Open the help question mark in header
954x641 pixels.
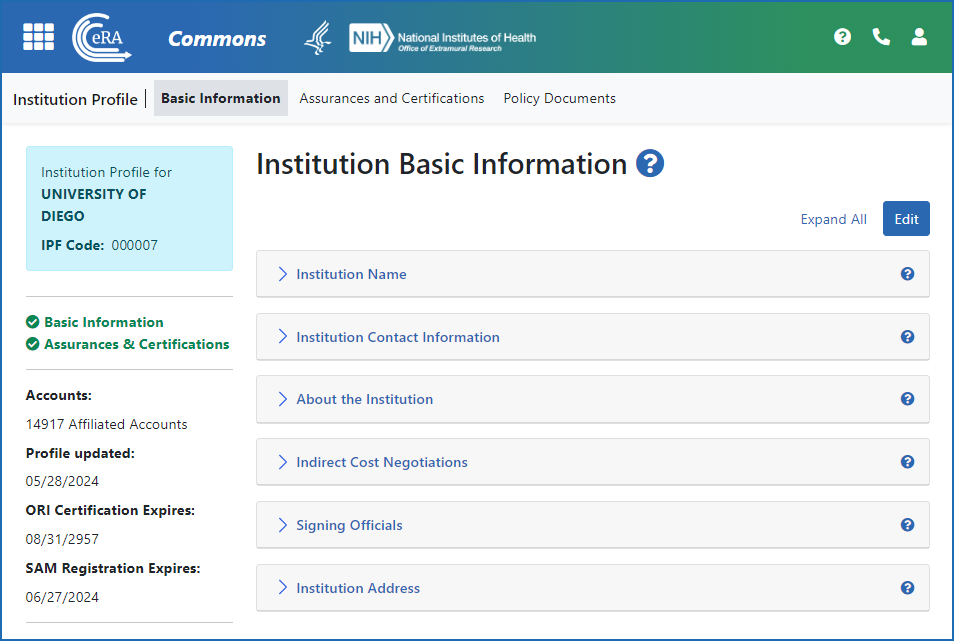842,36
